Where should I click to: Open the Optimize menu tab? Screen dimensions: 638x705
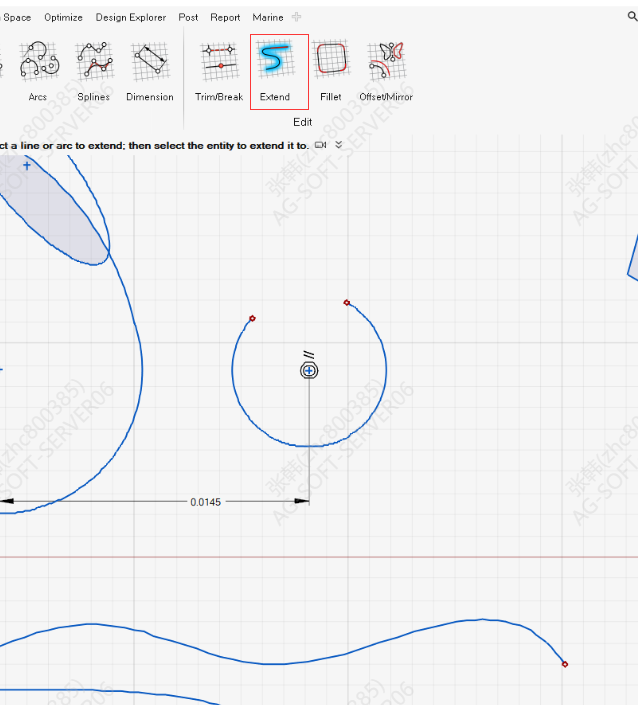pos(63,17)
